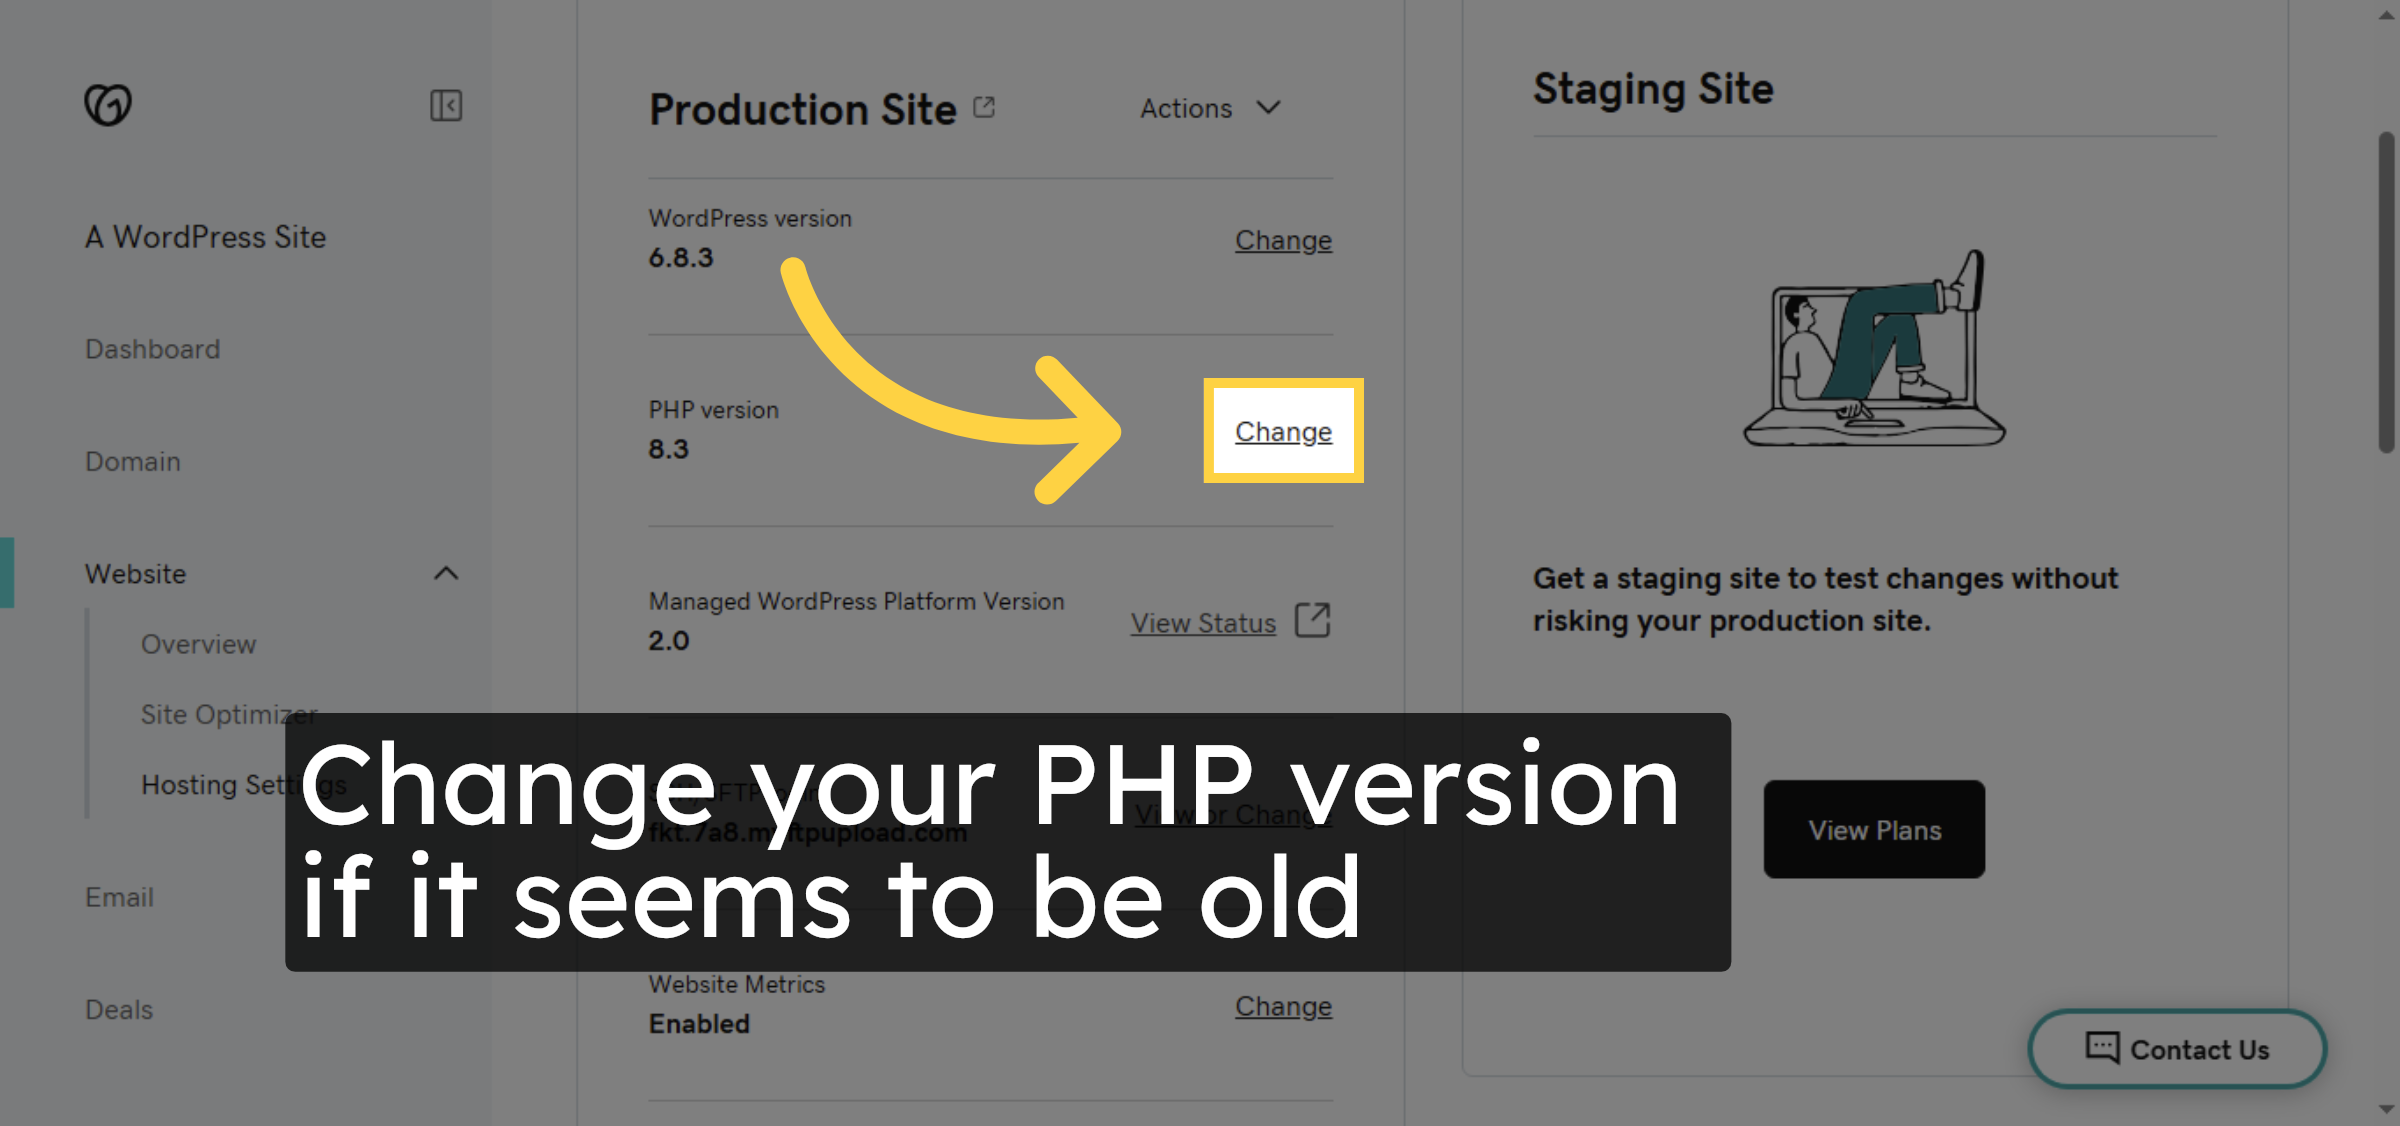This screenshot has width=2400, height=1126.
Task: Select Site Optimizer
Action: (x=228, y=714)
